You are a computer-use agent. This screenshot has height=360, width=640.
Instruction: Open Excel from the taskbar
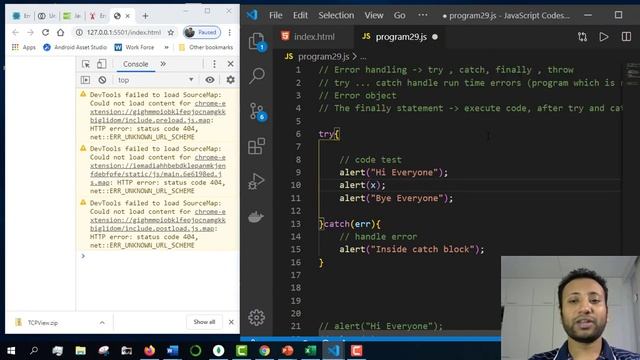pyautogui.click(x=311, y=351)
